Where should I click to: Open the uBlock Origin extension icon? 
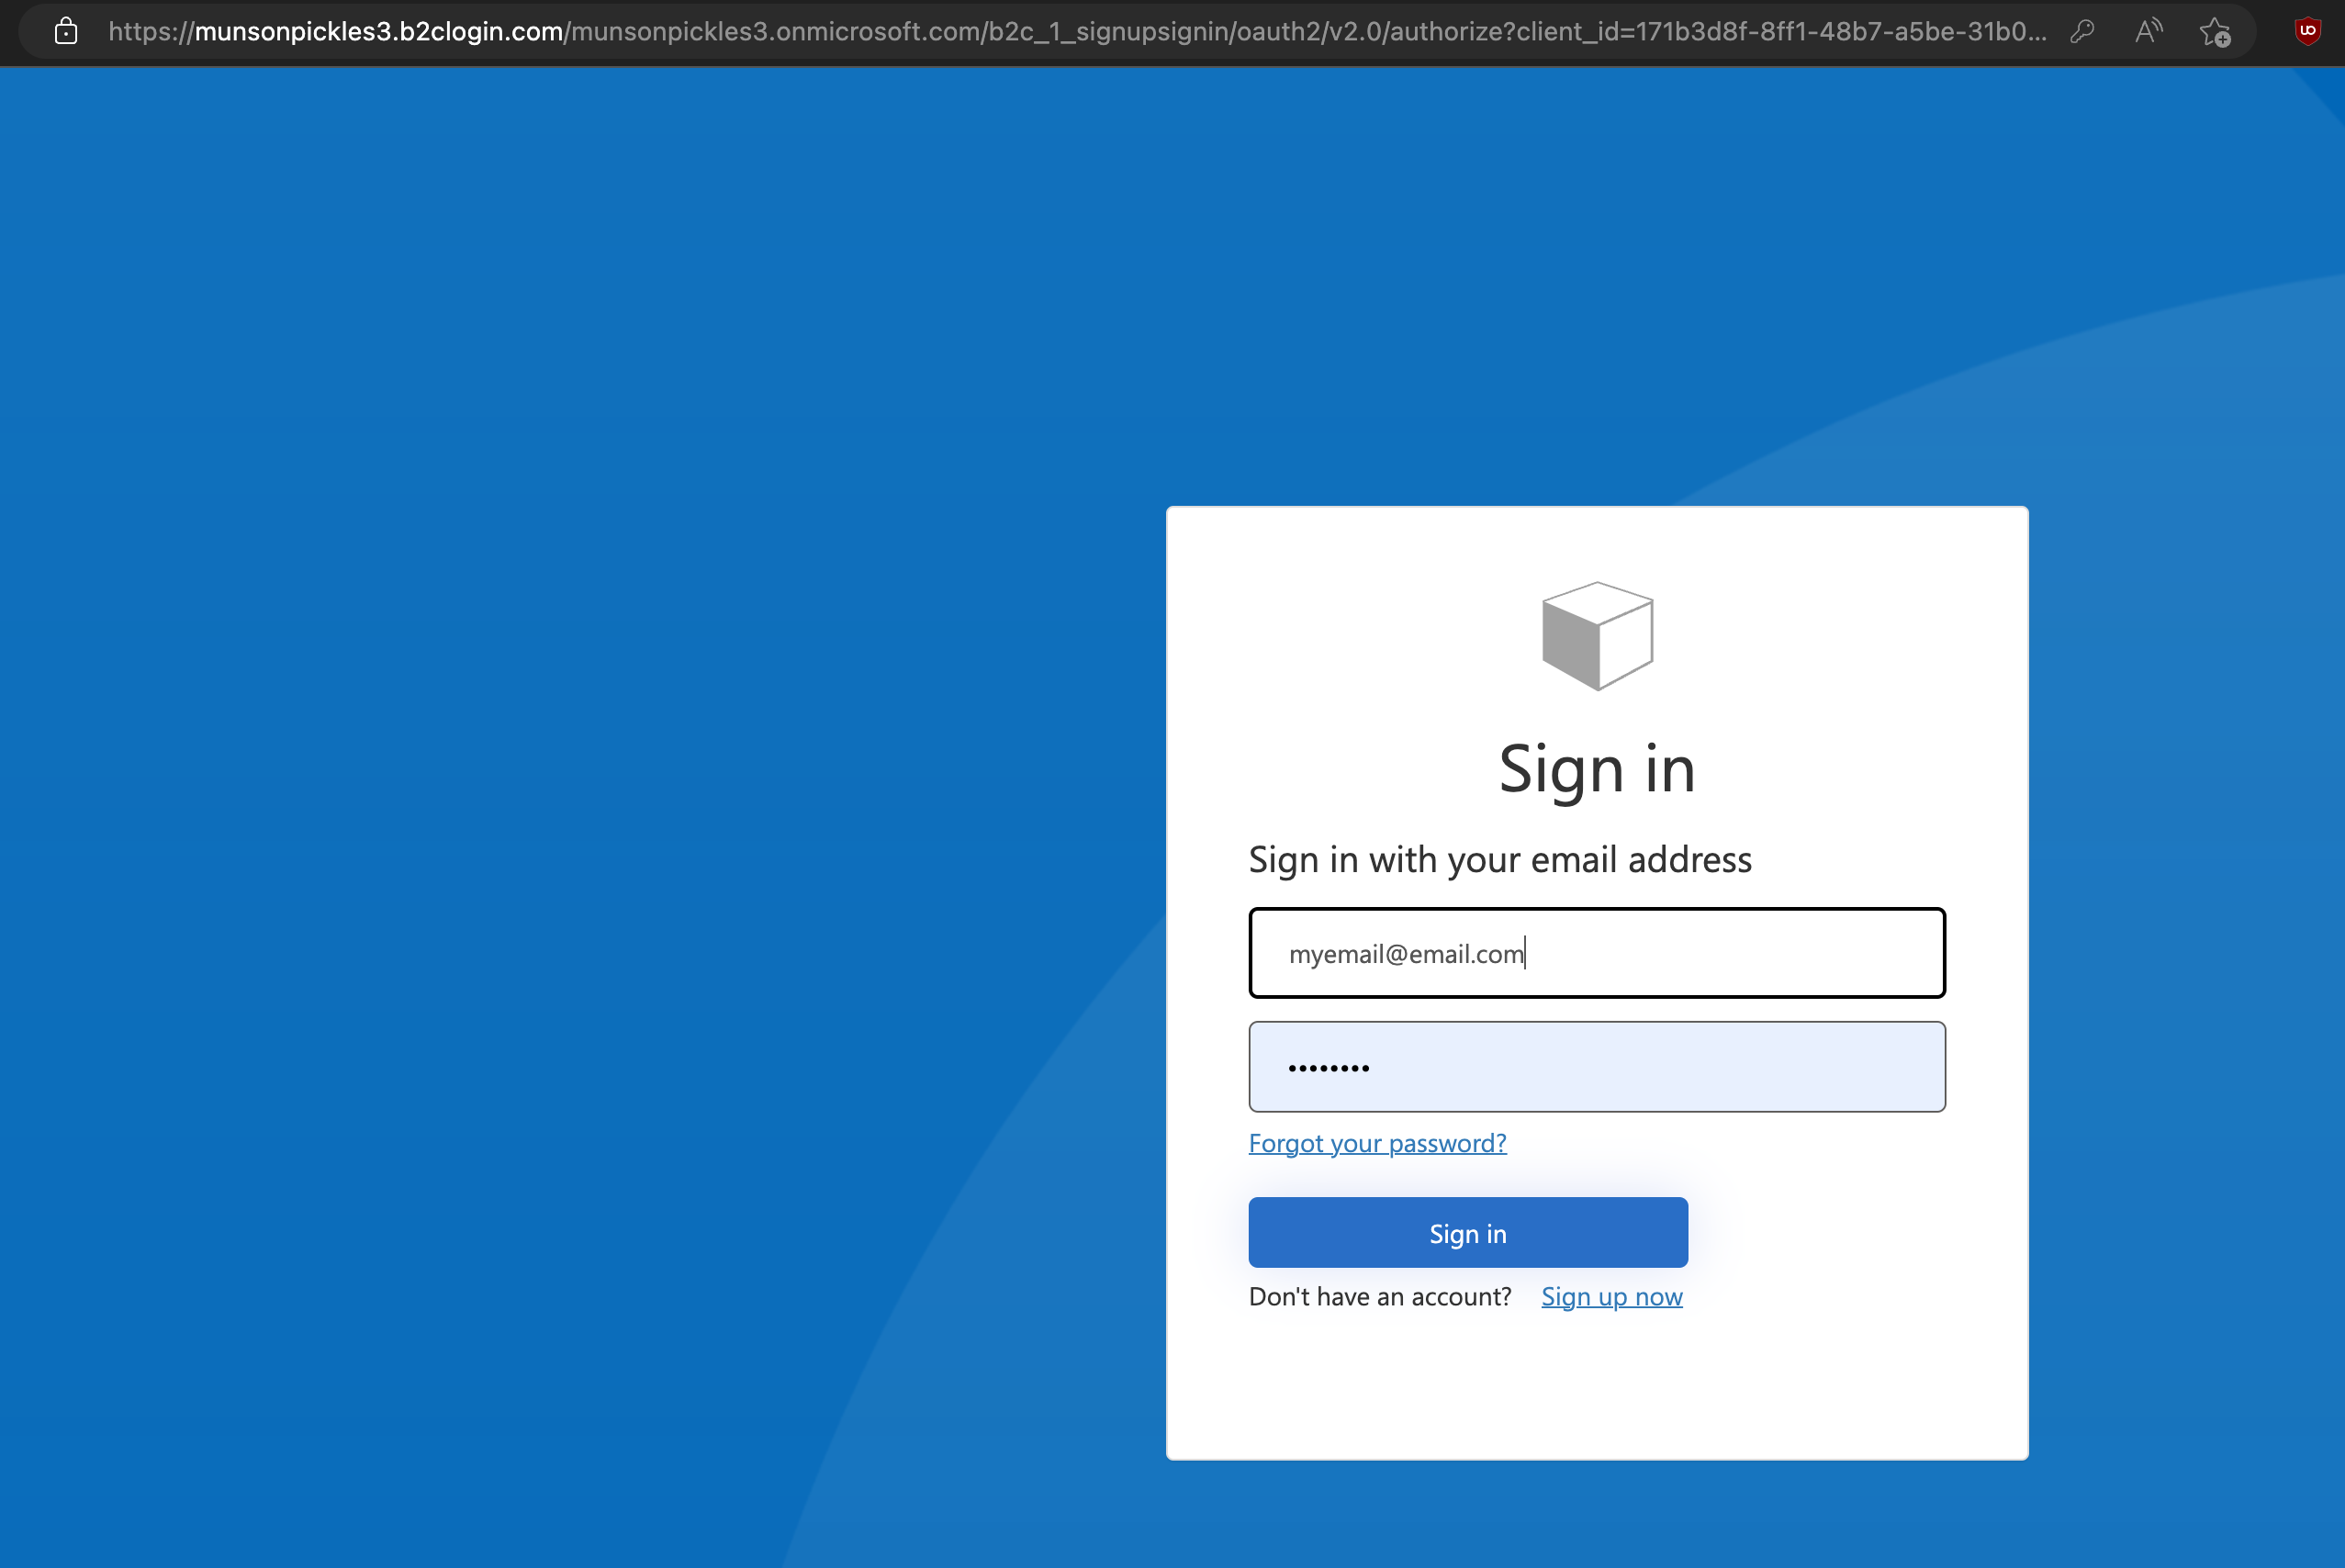2308,32
